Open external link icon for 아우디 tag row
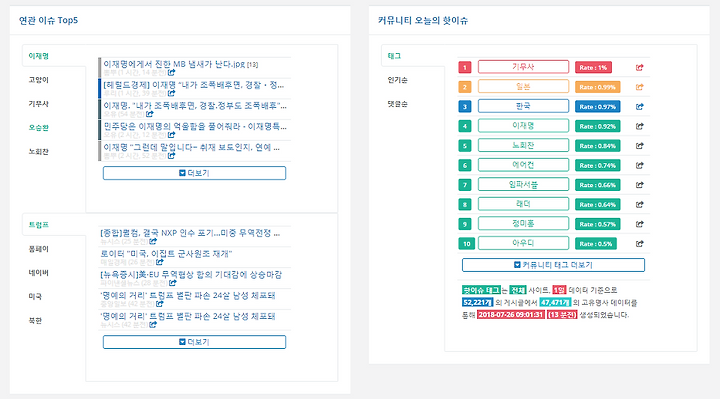 click(639, 244)
